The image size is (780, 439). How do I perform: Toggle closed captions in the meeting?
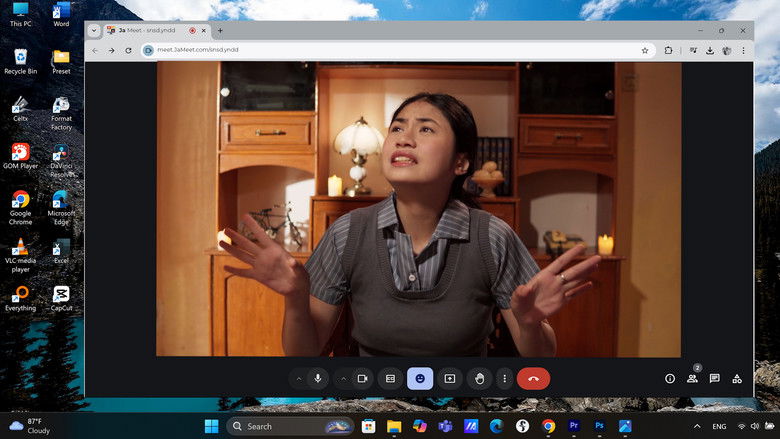tap(391, 379)
